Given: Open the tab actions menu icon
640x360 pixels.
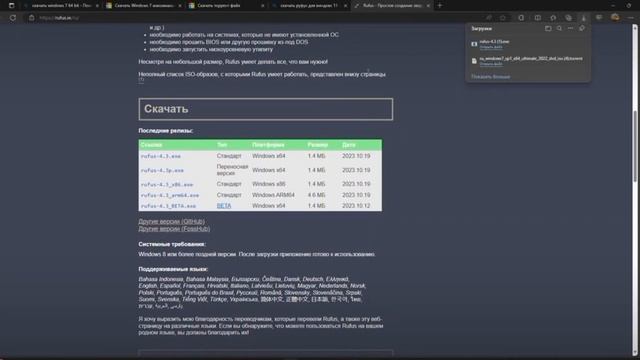Looking at the screenshot, I should pos(11,6).
